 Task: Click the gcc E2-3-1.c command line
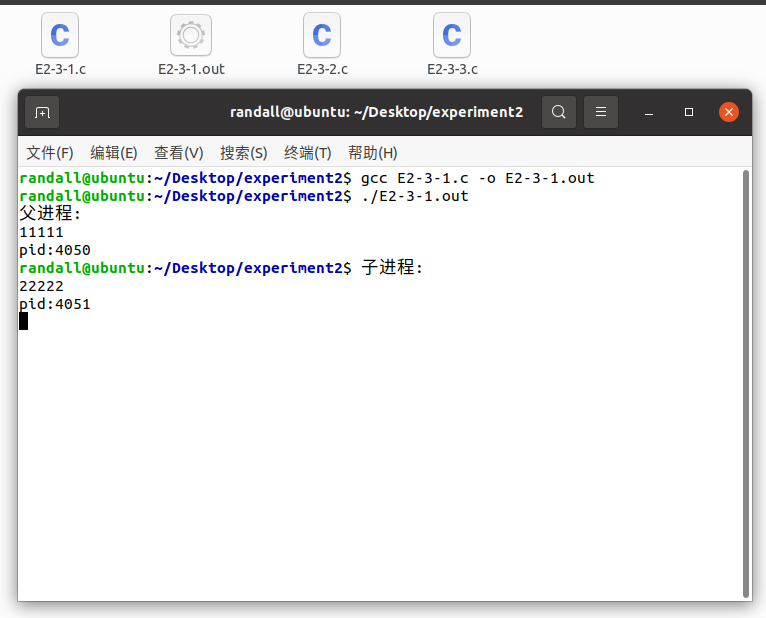[477, 178]
